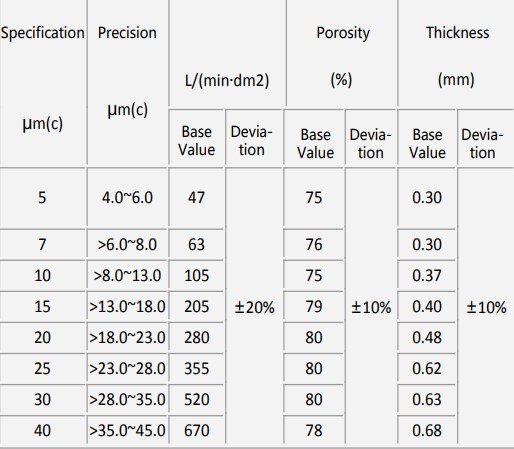Select the 4.0~6.0 precision cell

coord(127,197)
